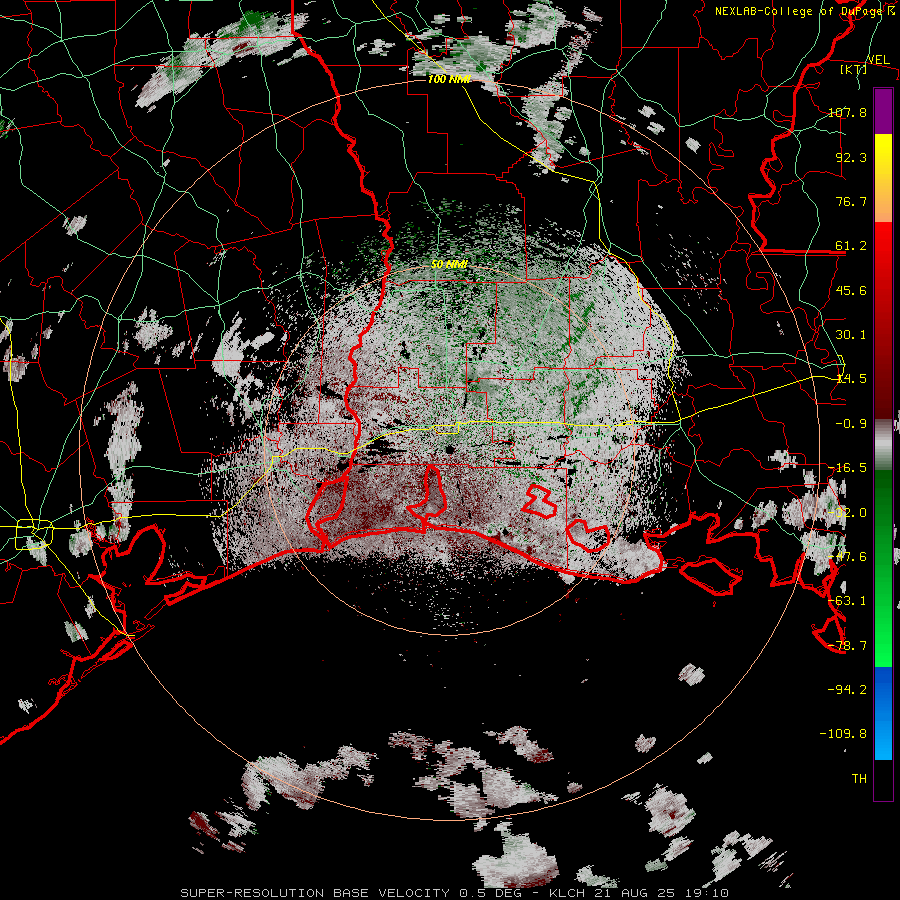900x900 pixels.
Task: Click the VEL legend title
Action: click(878, 59)
